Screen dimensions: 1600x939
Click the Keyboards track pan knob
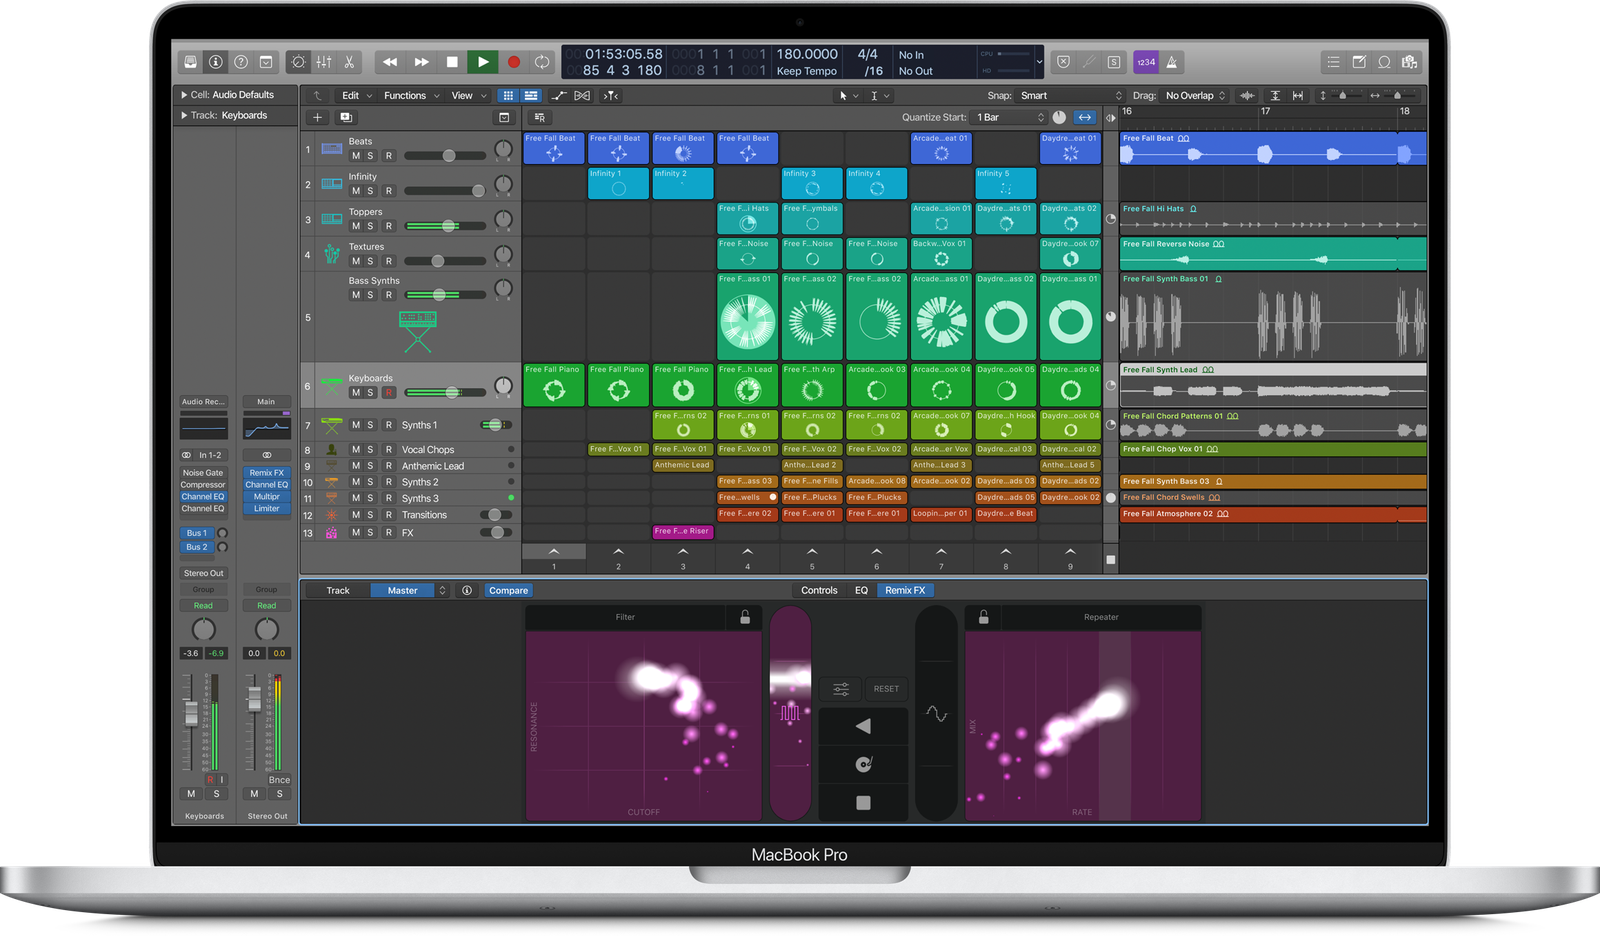(503, 386)
